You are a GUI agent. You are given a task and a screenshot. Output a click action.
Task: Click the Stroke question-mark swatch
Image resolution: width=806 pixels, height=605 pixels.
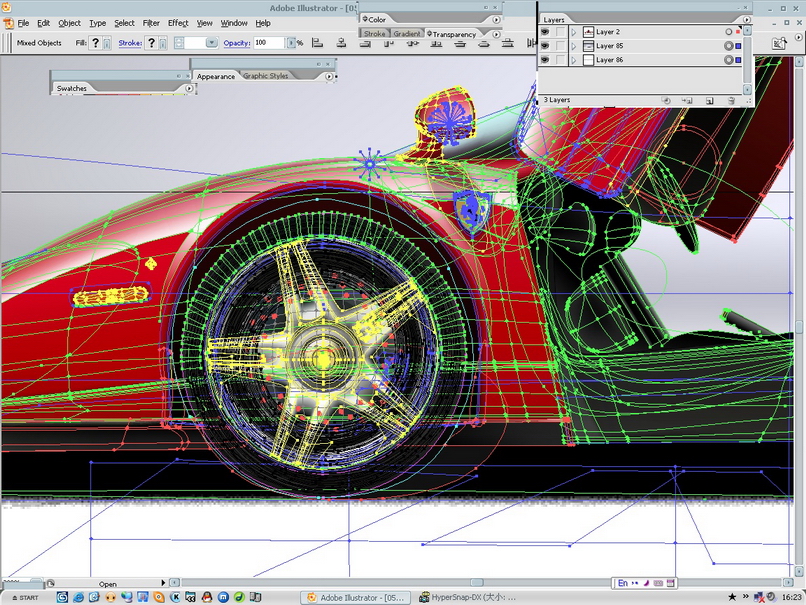[151, 43]
